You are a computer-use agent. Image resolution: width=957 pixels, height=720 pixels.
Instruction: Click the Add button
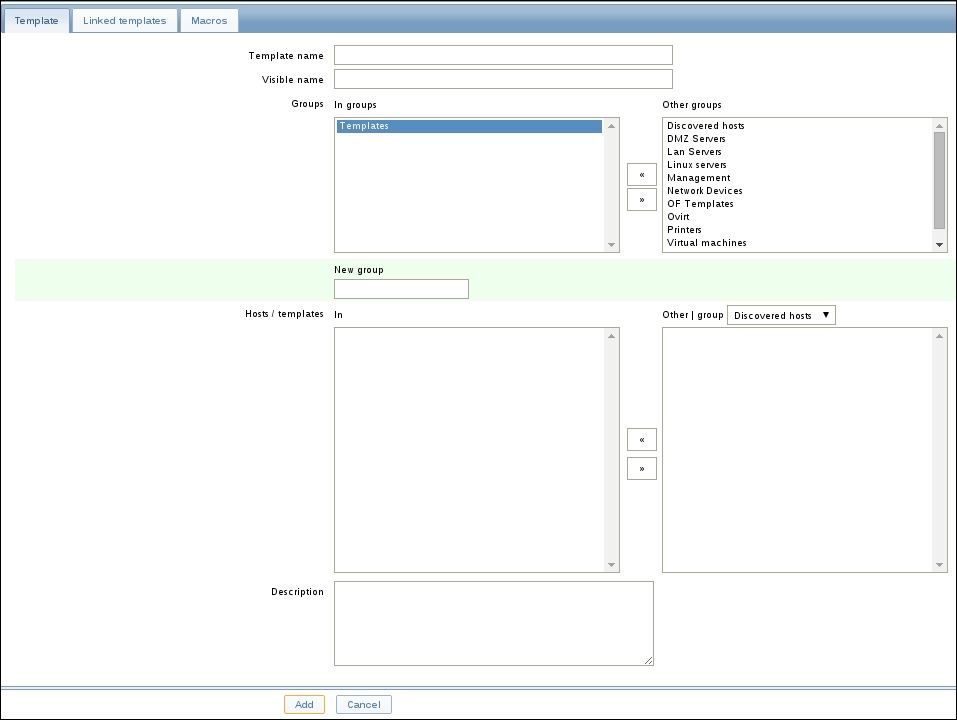[x=304, y=704]
